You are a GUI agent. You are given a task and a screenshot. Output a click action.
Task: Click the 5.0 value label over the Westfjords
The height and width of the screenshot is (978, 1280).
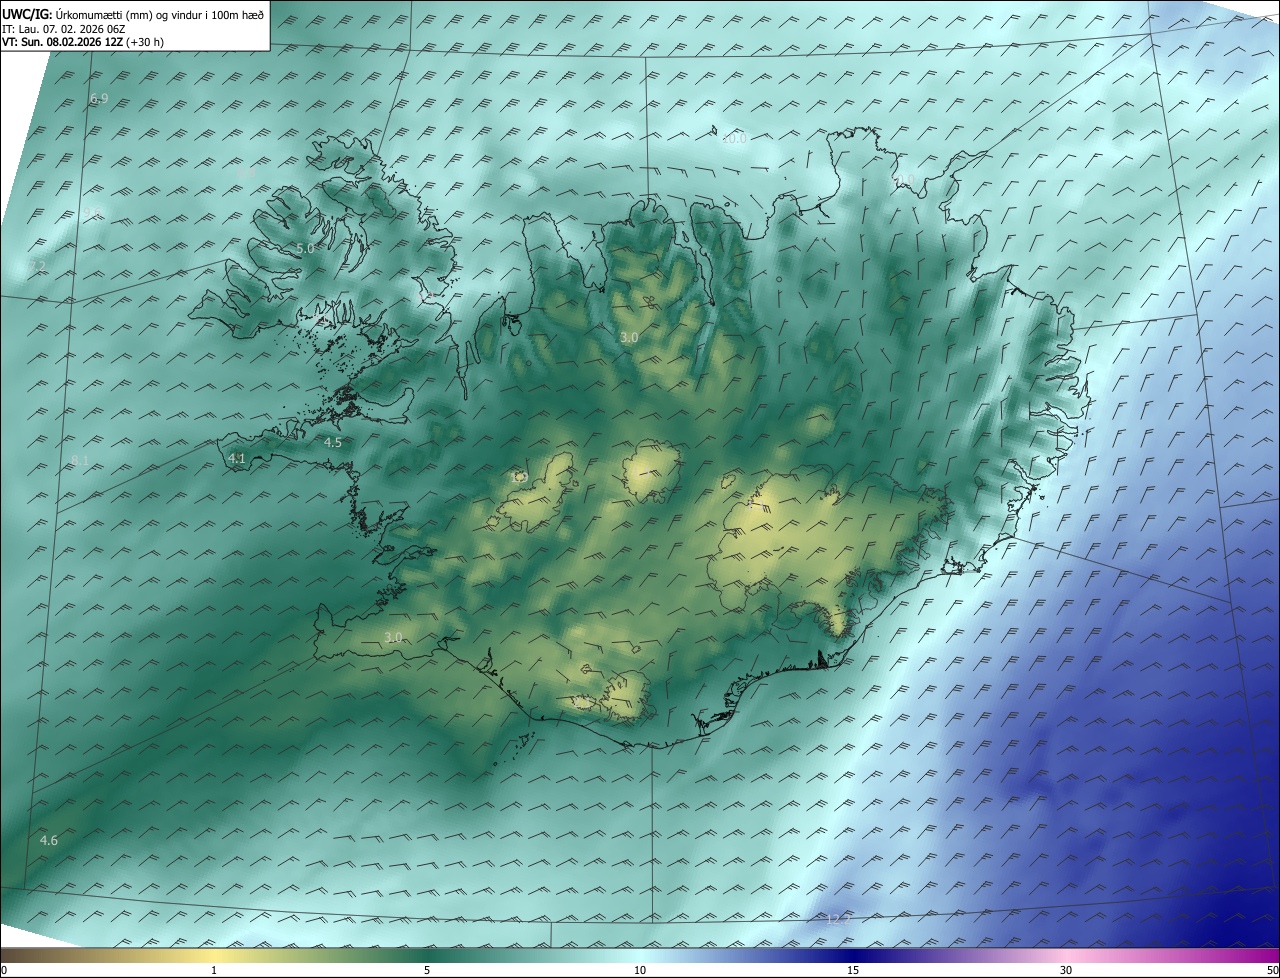pos(305,248)
